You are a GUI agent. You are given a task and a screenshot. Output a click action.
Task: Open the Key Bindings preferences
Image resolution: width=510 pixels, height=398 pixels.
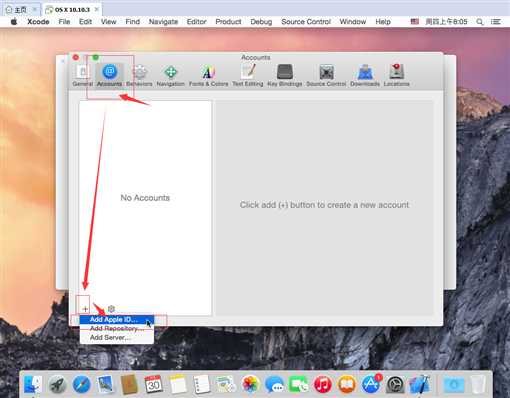285,75
